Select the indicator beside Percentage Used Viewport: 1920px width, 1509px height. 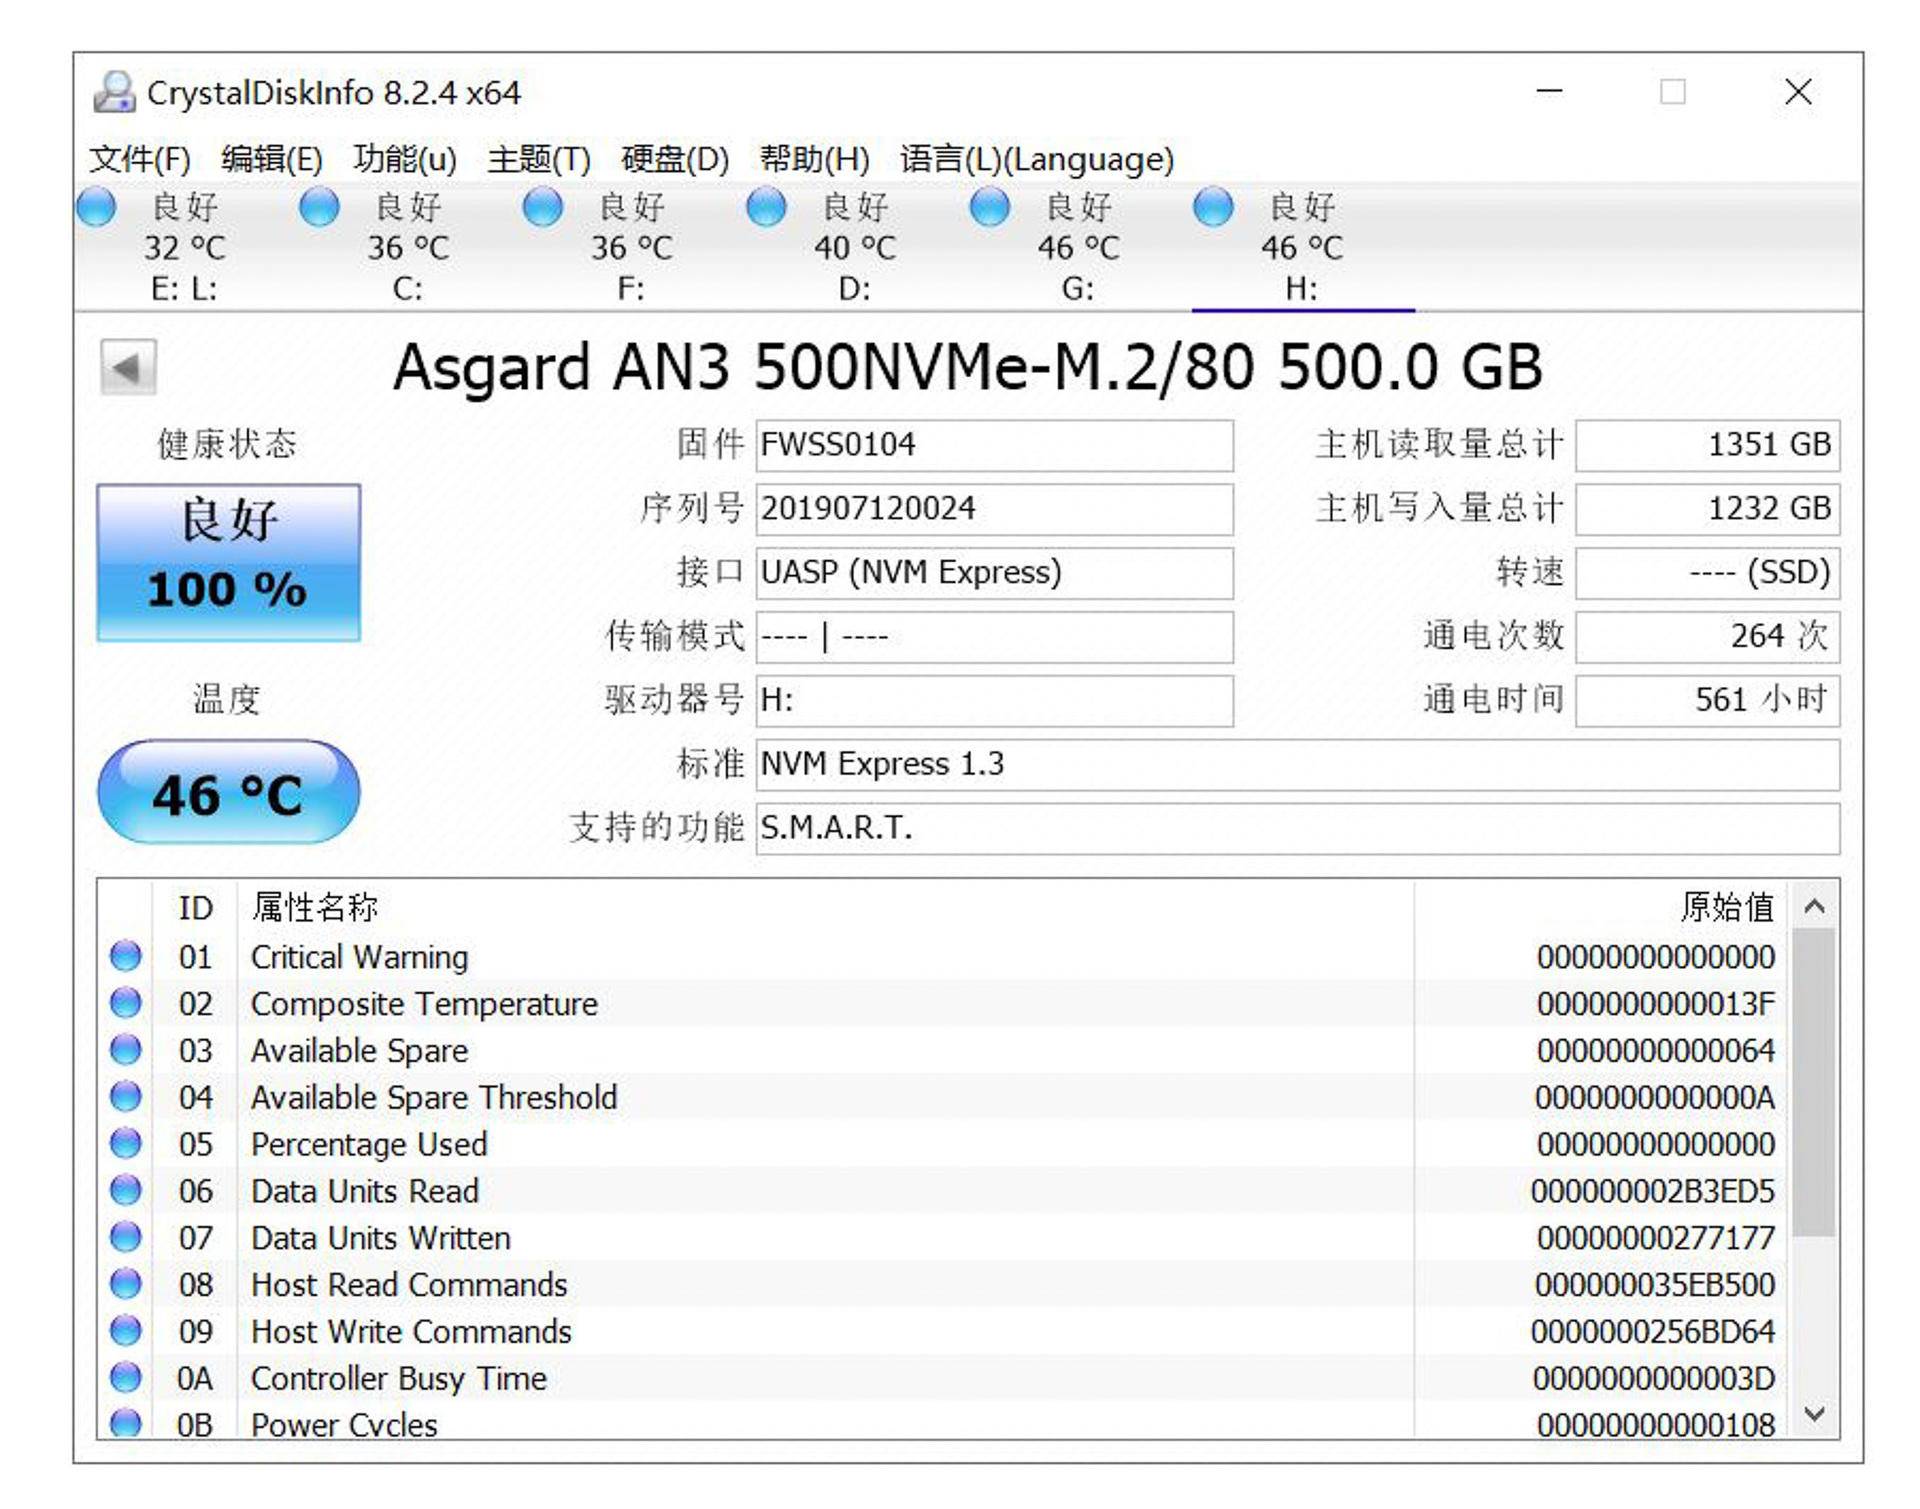tap(126, 1144)
